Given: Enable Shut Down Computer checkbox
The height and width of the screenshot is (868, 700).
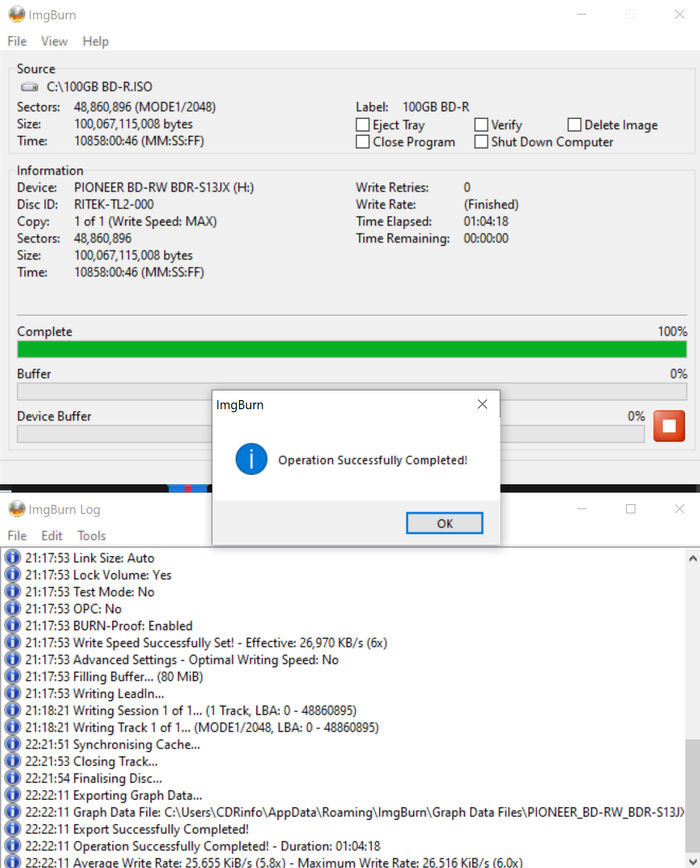Looking at the screenshot, I should (x=481, y=142).
